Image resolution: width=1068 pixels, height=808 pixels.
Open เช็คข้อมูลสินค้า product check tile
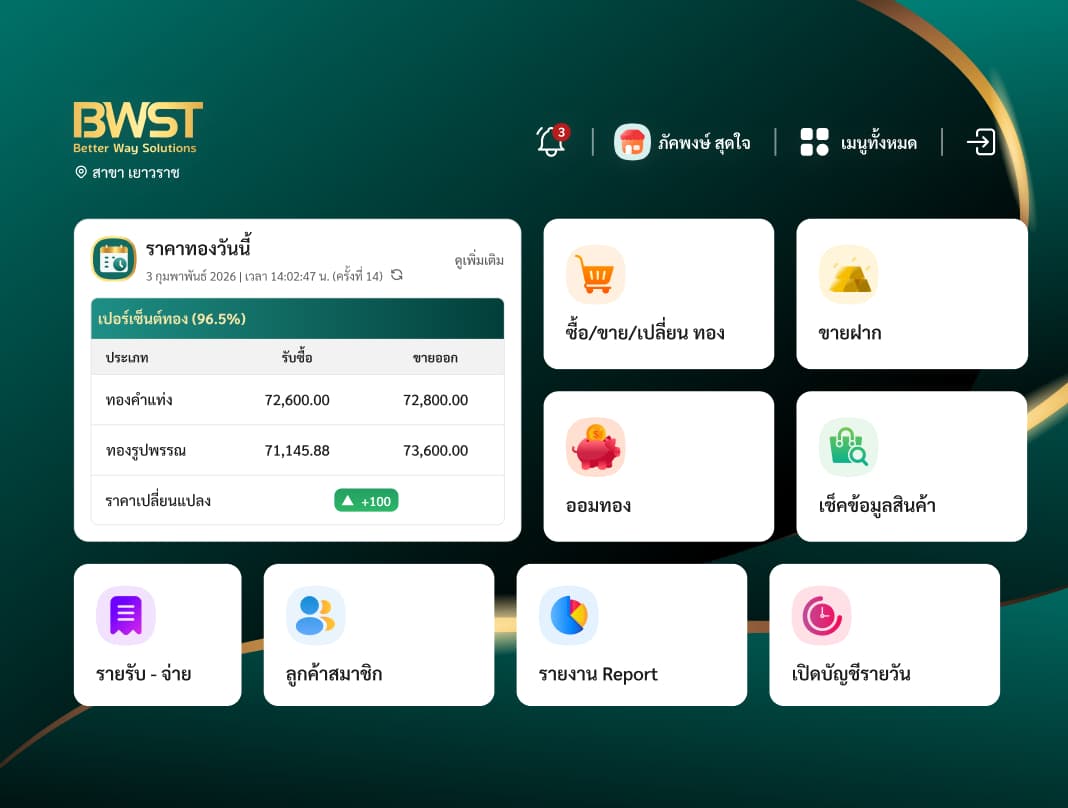(x=911, y=466)
